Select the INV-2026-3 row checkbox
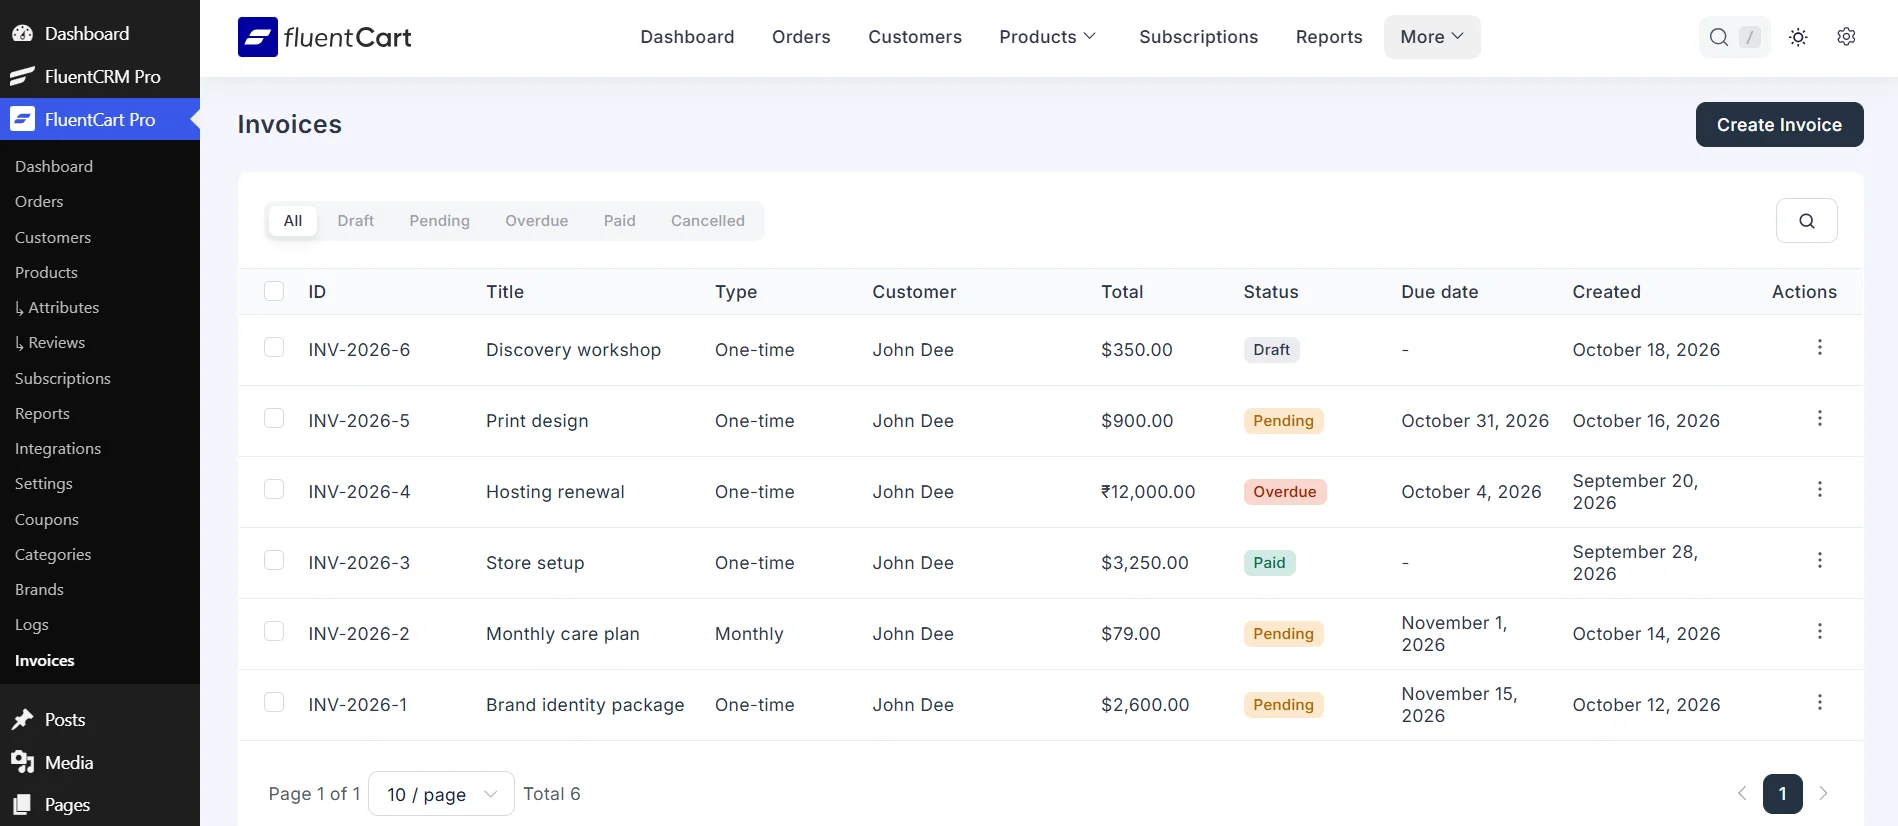1898x826 pixels. click(x=274, y=560)
